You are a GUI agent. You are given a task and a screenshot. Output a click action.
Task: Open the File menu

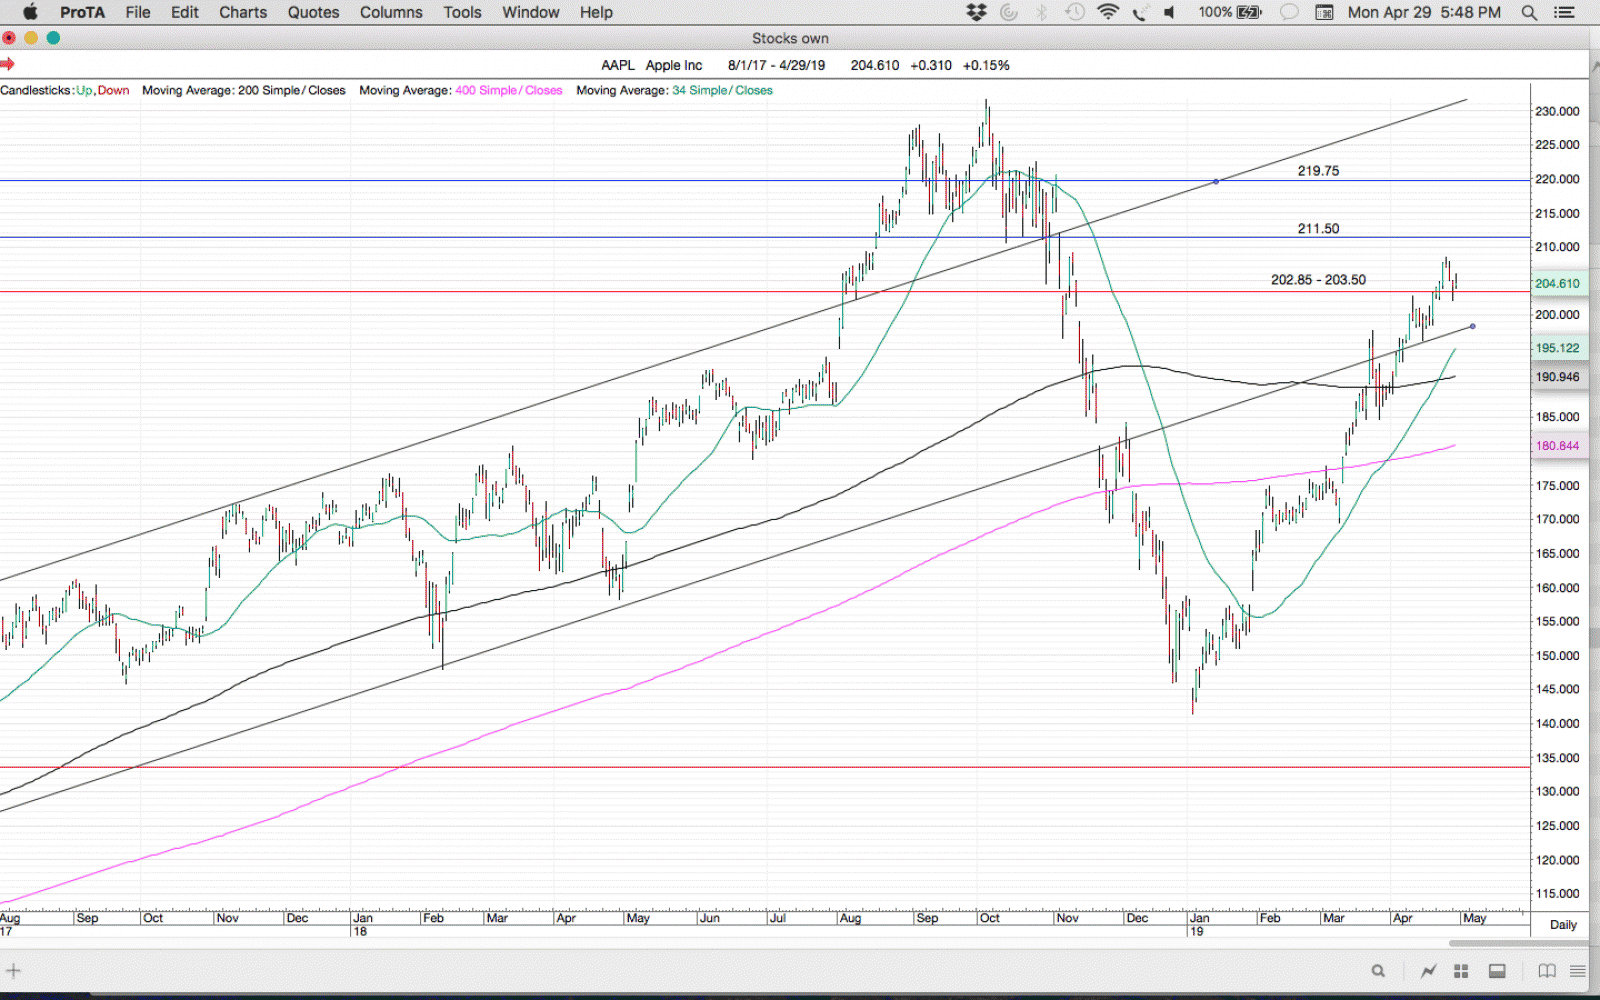tap(138, 12)
